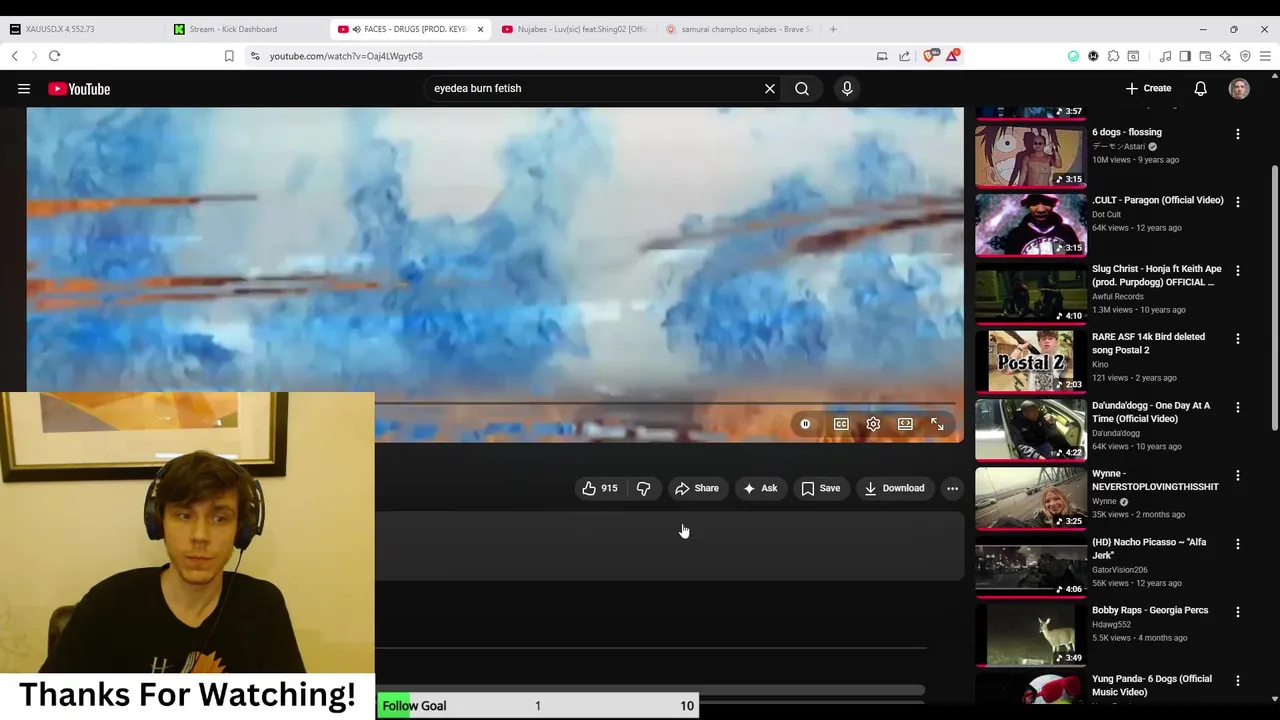
Task: Open .CULT Paragon thumbnail
Action: pos(1030,224)
